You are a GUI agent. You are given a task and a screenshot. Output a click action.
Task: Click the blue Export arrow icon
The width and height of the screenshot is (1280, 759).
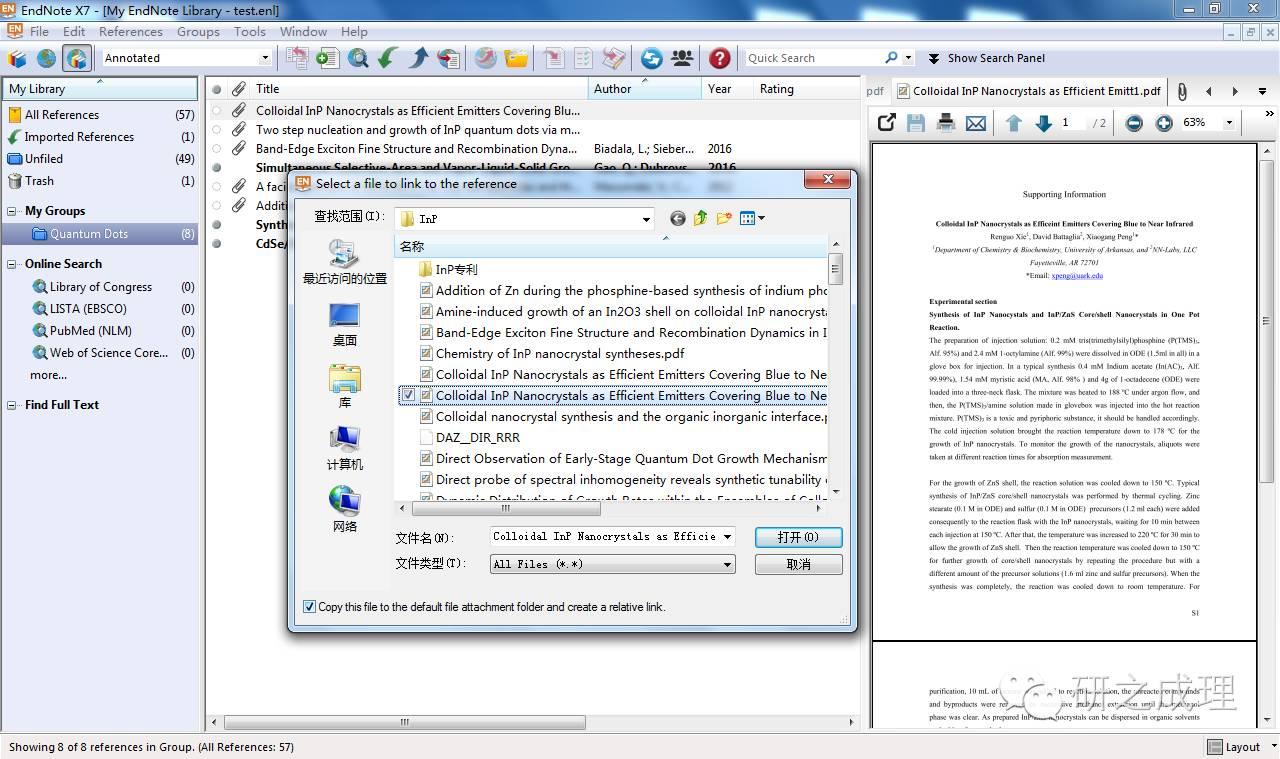[418, 58]
